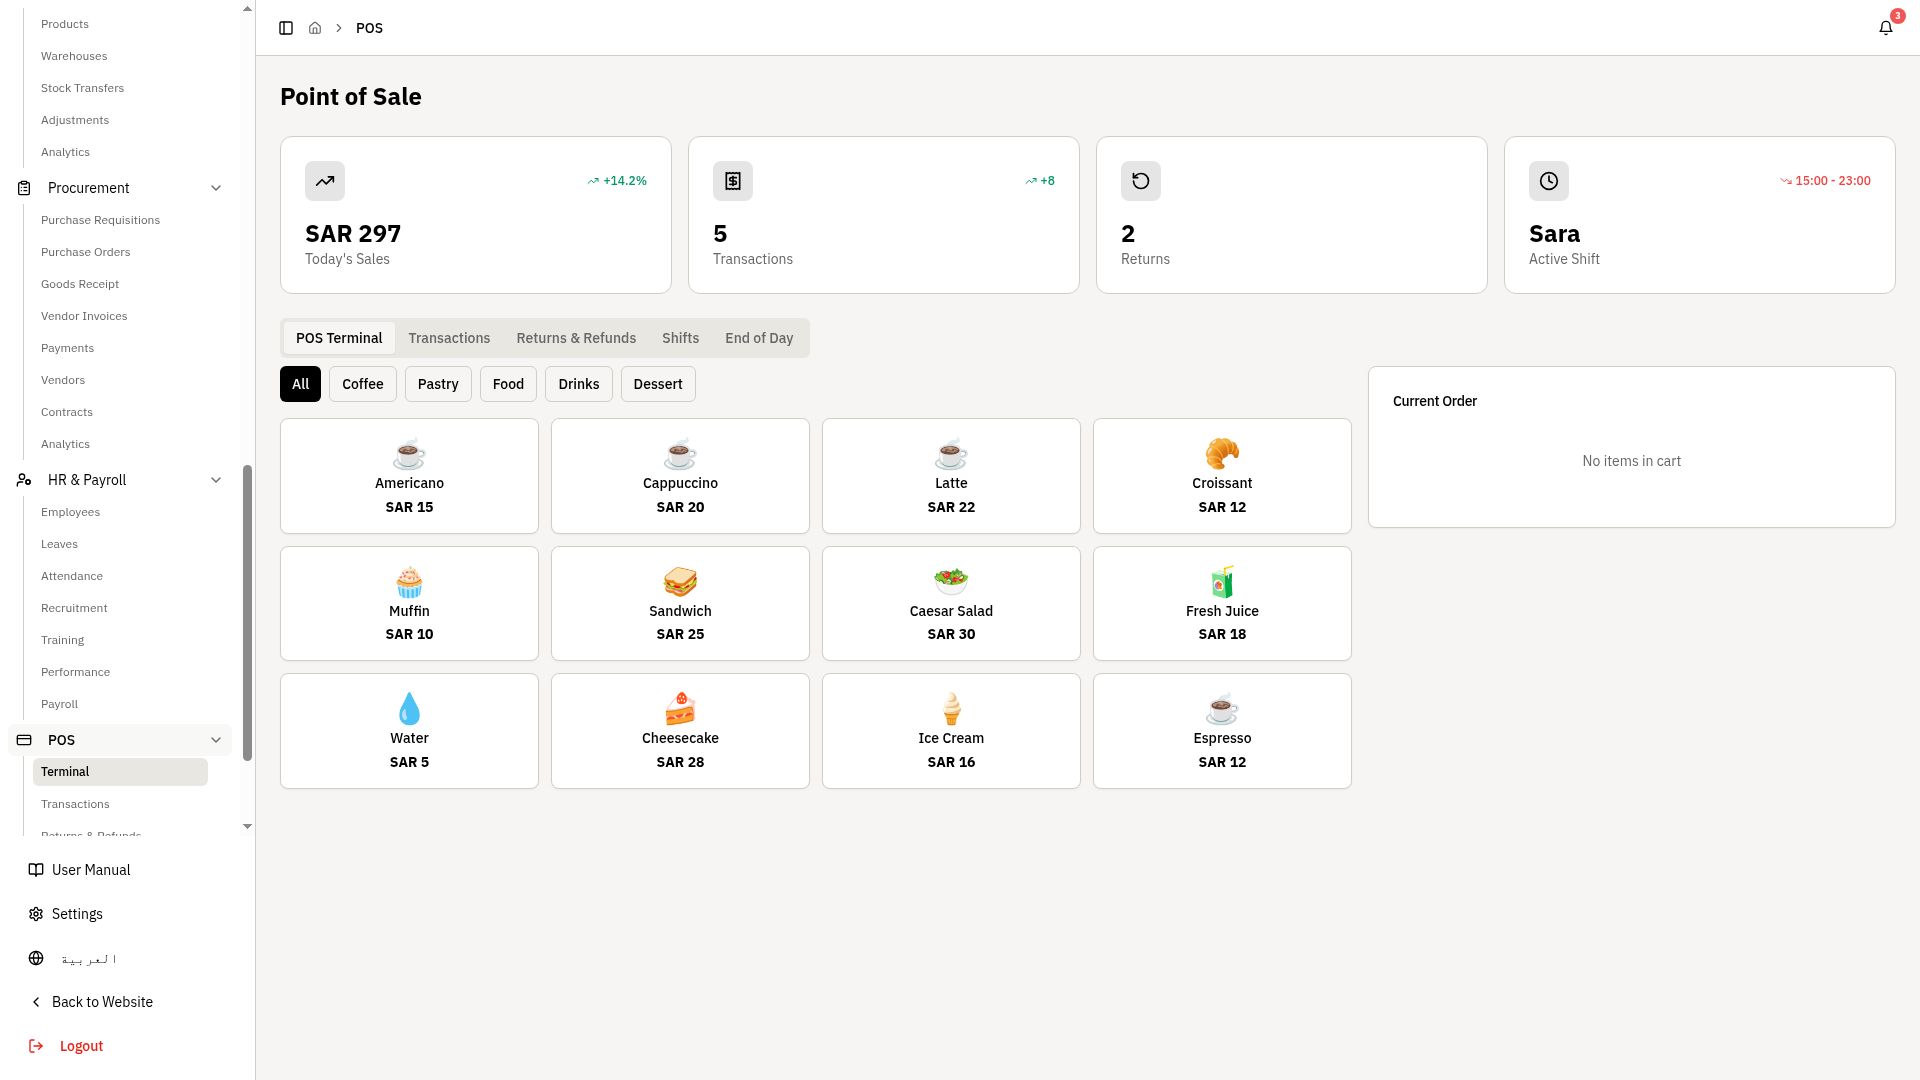Image resolution: width=1920 pixels, height=1080 pixels.
Task: Toggle the sidebar panel icon
Action: click(x=286, y=28)
